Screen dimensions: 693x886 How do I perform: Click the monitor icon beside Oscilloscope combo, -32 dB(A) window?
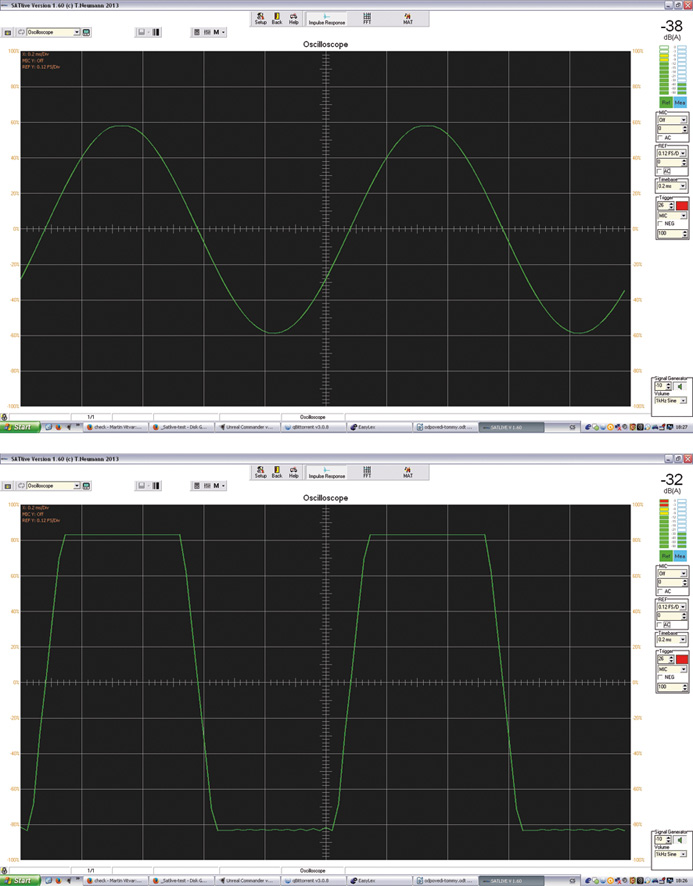click(x=86, y=486)
